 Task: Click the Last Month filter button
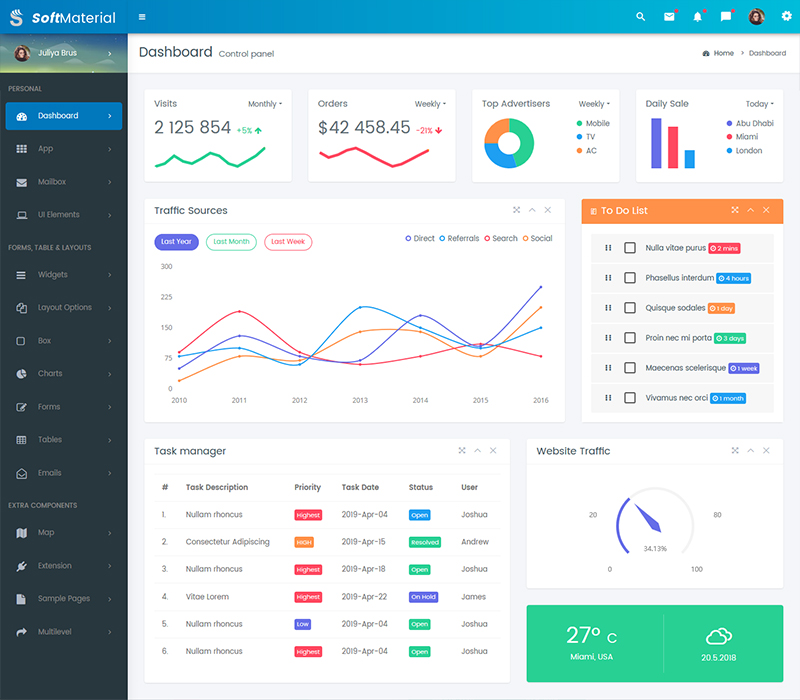(x=231, y=242)
